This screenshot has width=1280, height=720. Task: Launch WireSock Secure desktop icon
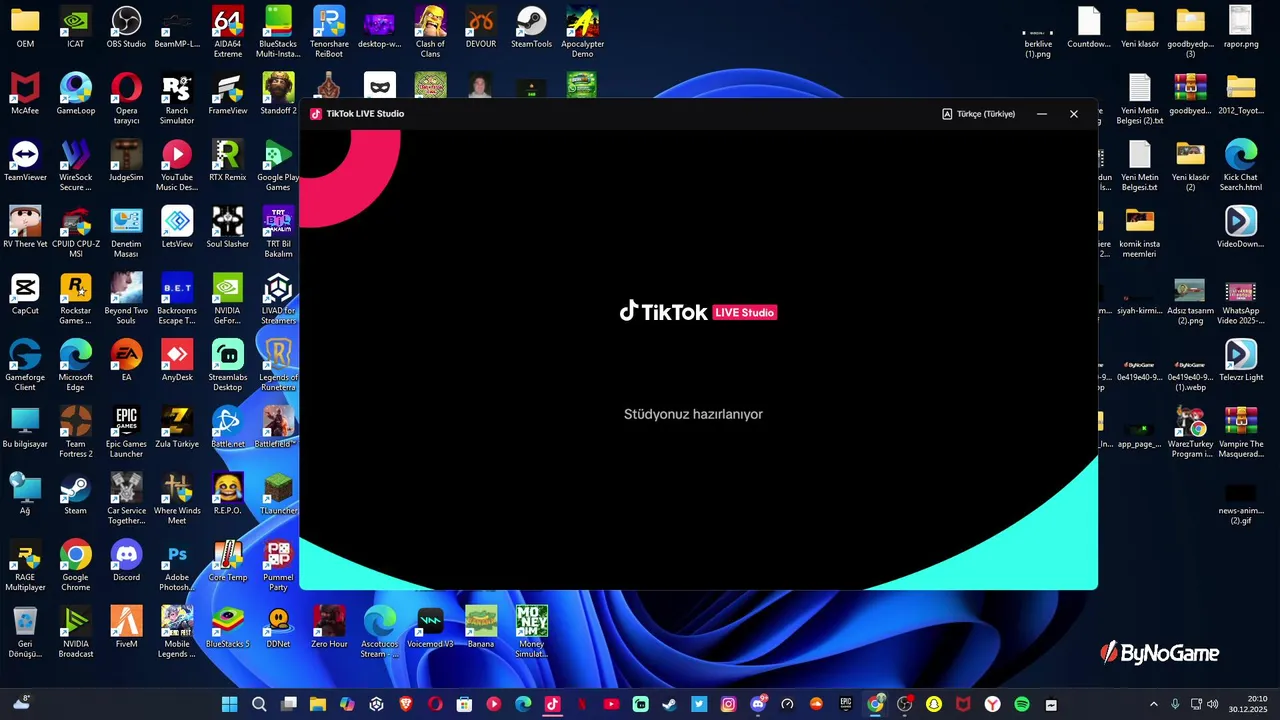[76, 166]
